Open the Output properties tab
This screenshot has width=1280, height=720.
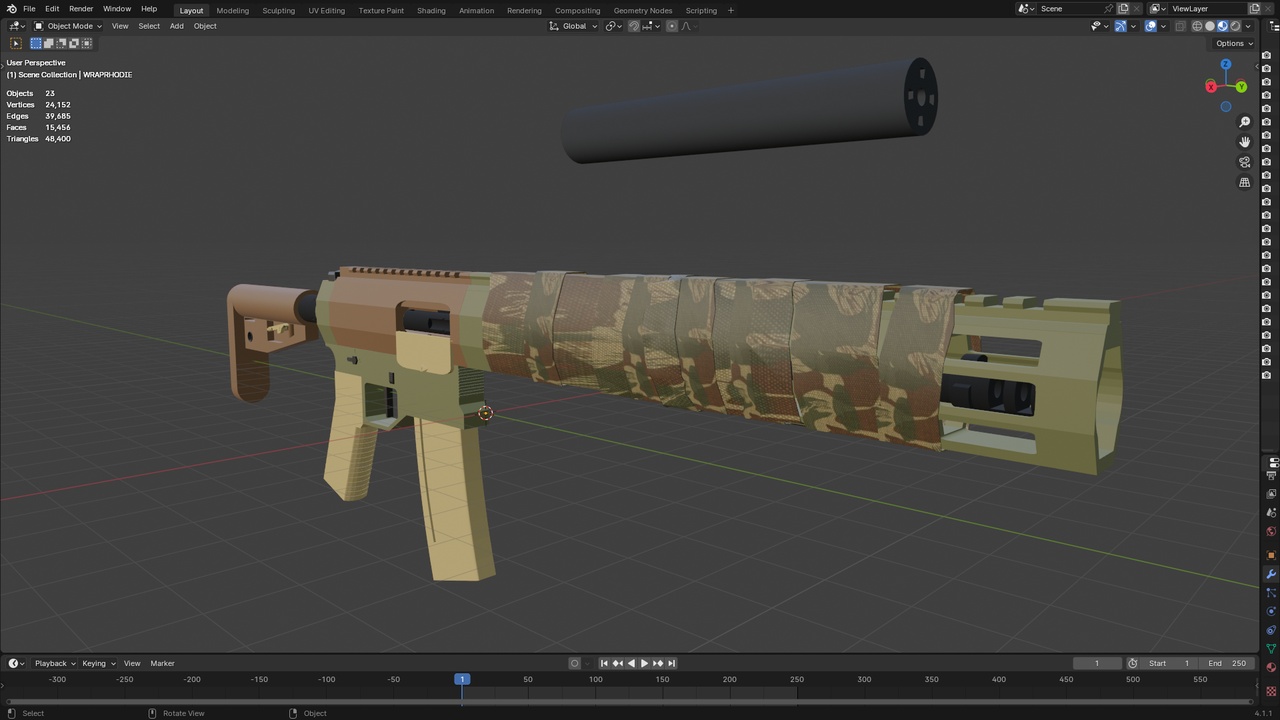click(x=1272, y=476)
